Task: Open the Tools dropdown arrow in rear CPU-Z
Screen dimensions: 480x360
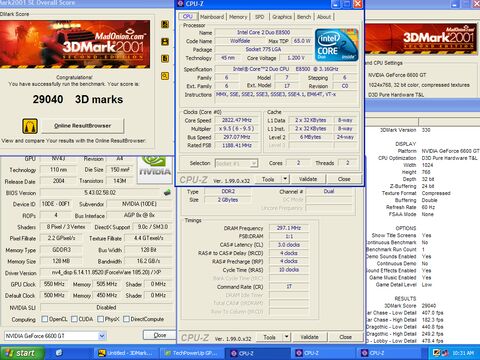Action: pyautogui.click(x=286, y=337)
